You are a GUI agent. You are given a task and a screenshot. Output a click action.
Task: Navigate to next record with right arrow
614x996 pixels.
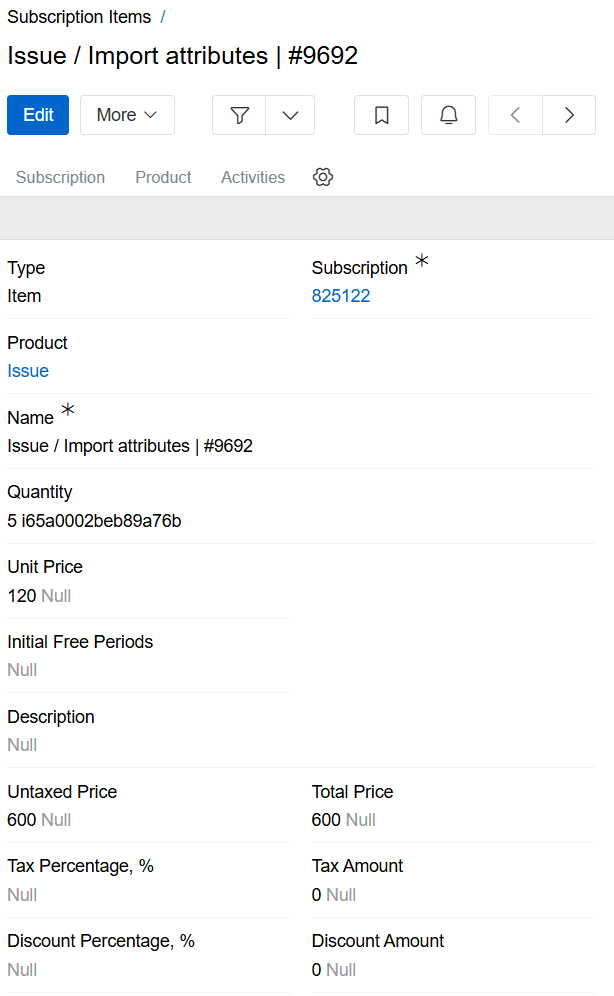click(x=568, y=115)
